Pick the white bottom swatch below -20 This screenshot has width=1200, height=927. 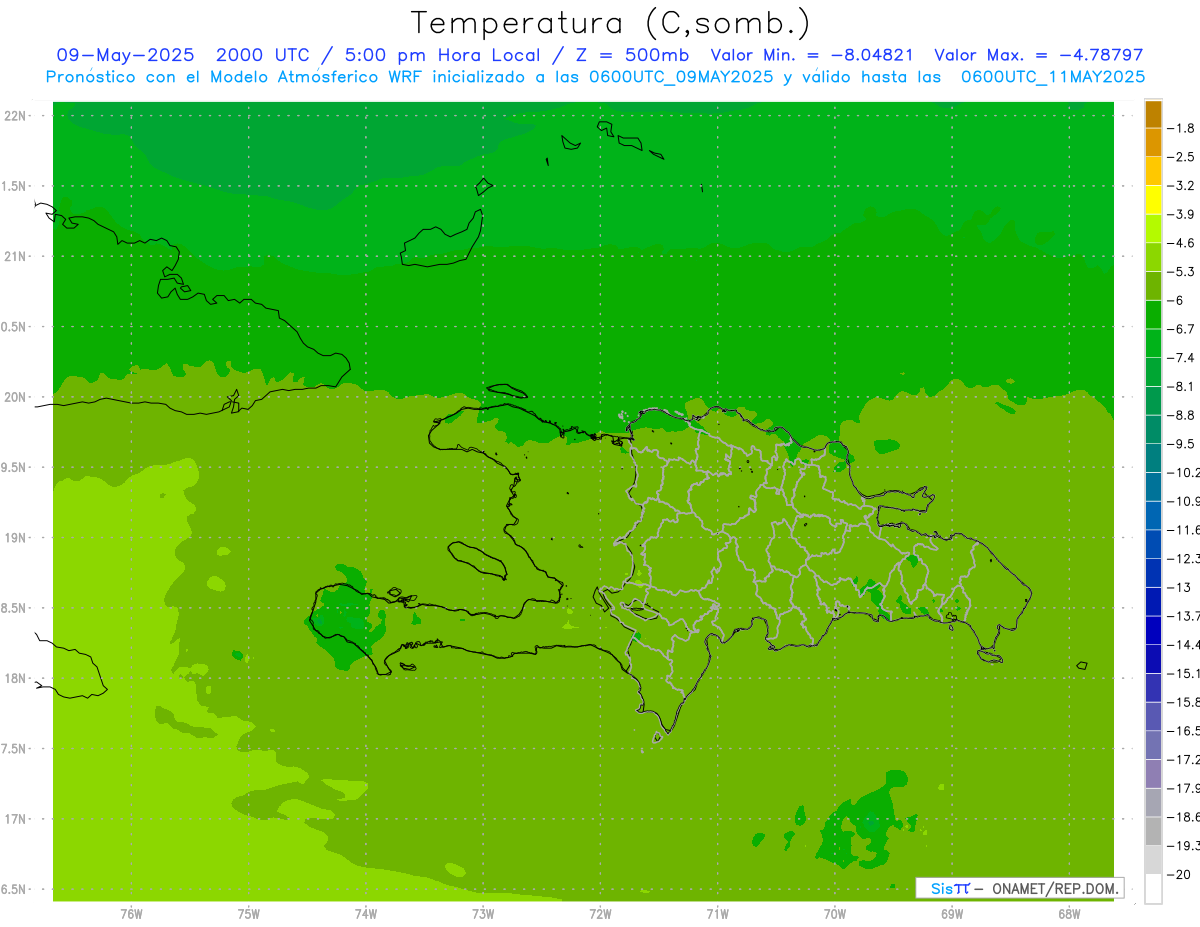click(x=1153, y=889)
